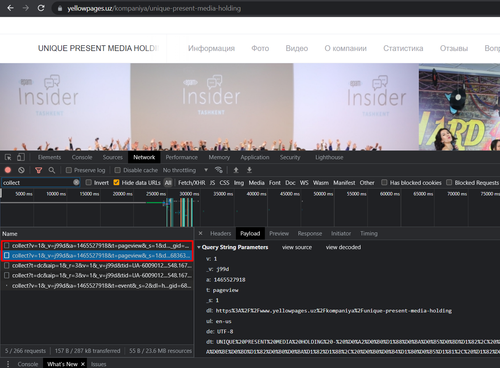Open the network search magnifier icon
The width and height of the screenshot is (500, 368).
click(x=52, y=170)
